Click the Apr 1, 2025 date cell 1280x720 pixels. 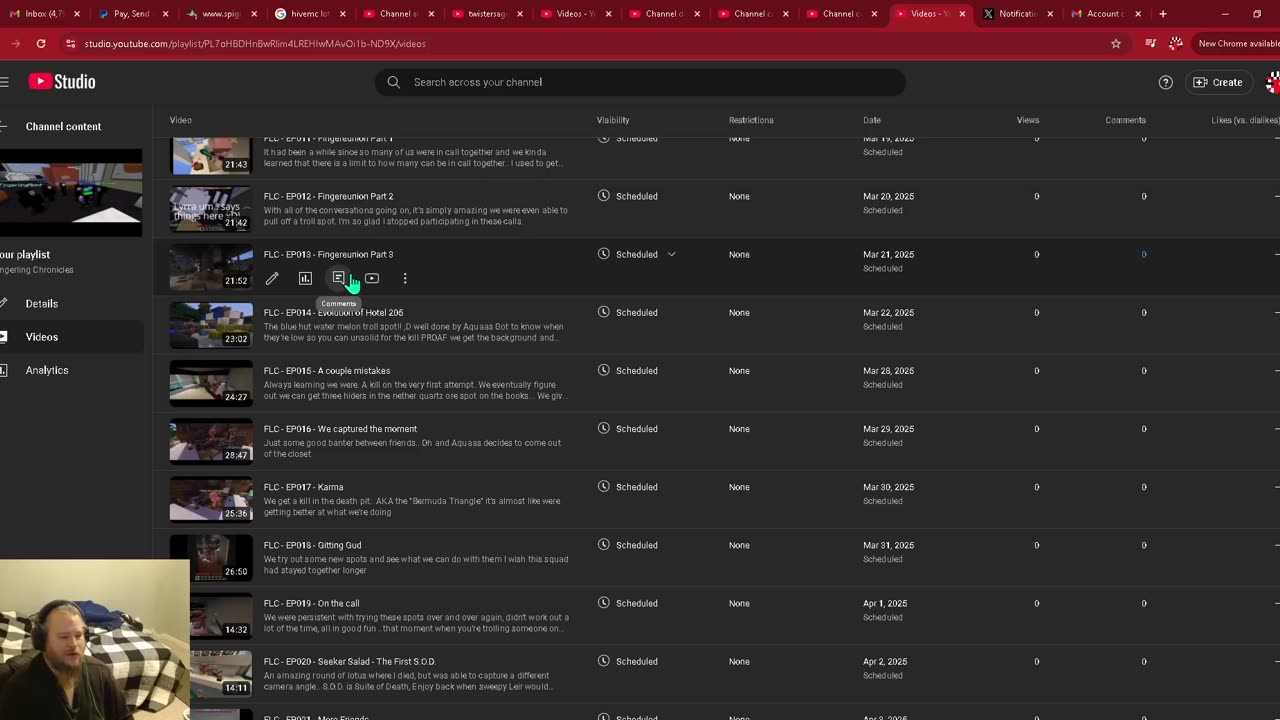[885, 603]
